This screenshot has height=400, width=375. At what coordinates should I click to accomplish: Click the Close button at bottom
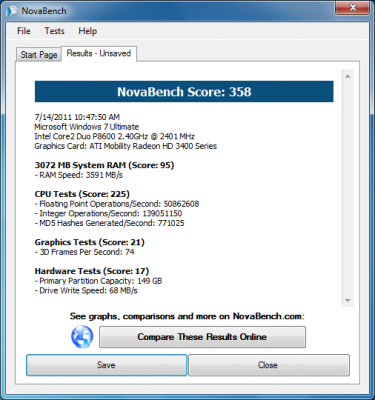(269, 365)
